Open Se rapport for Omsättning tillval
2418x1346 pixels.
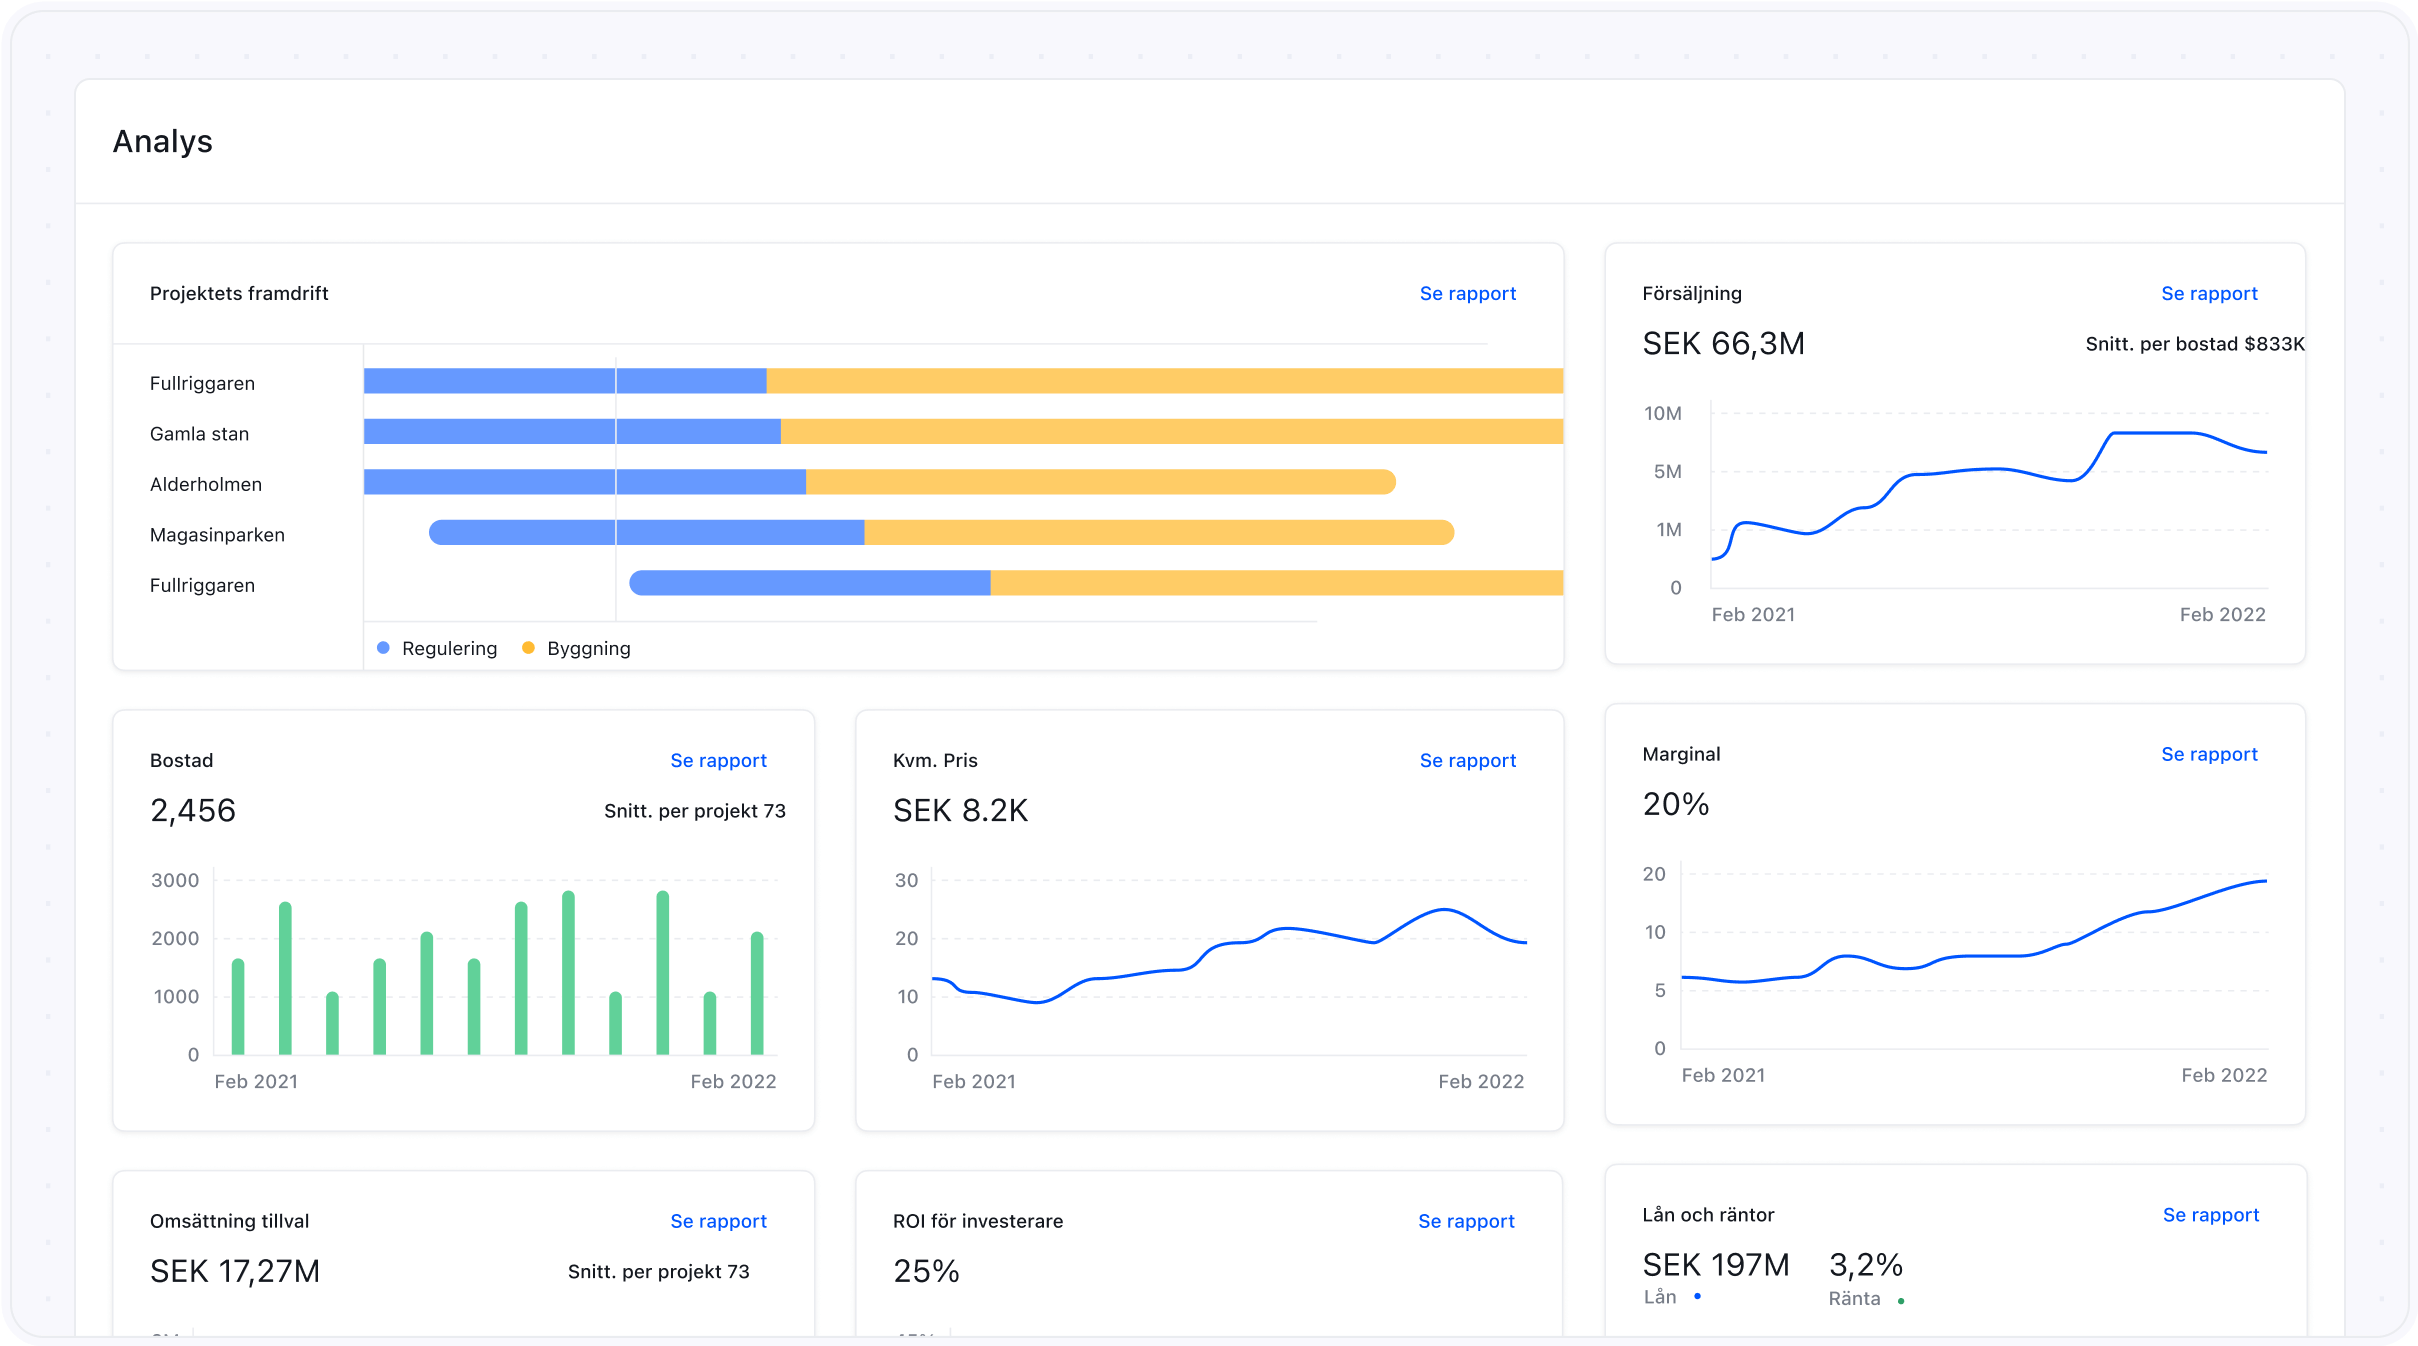tap(718, 1221)
